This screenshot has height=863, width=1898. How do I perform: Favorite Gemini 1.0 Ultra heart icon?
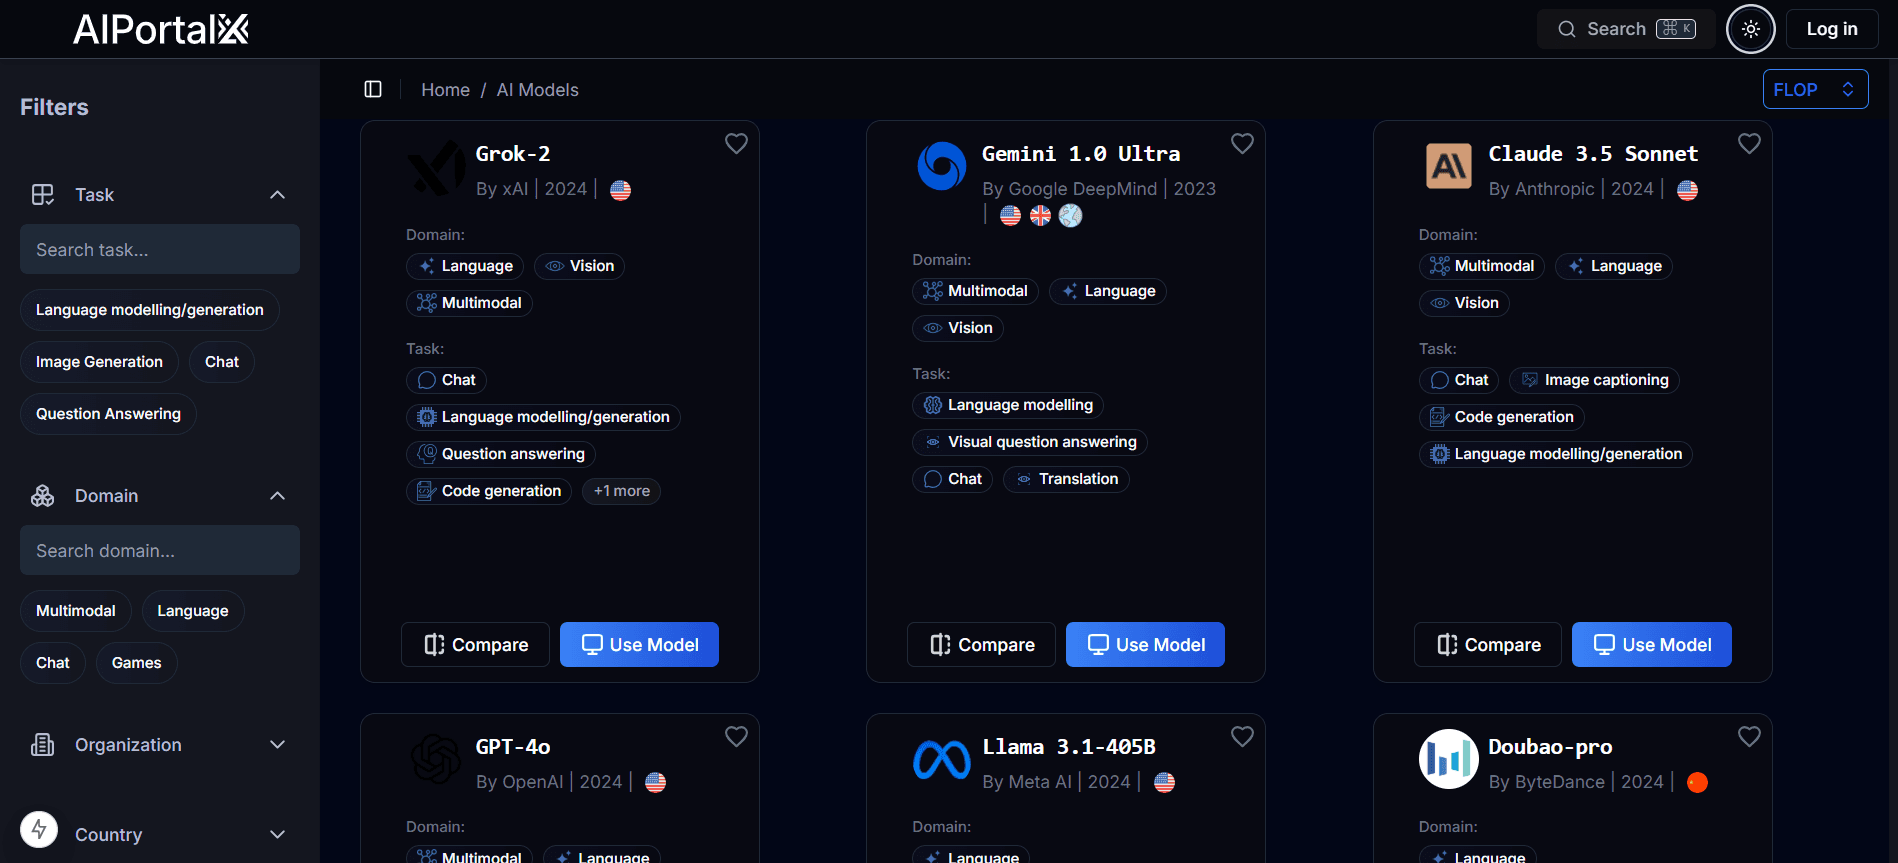[1242, 144]
